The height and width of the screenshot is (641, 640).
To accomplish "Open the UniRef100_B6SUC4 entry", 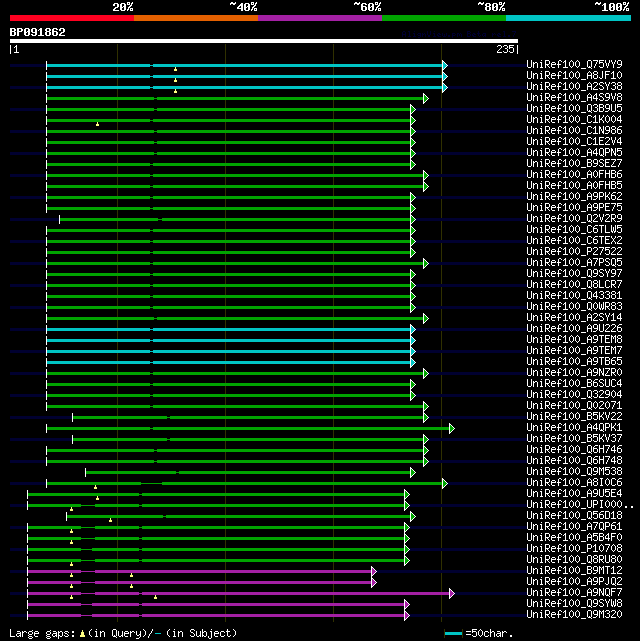I will 574,384.
